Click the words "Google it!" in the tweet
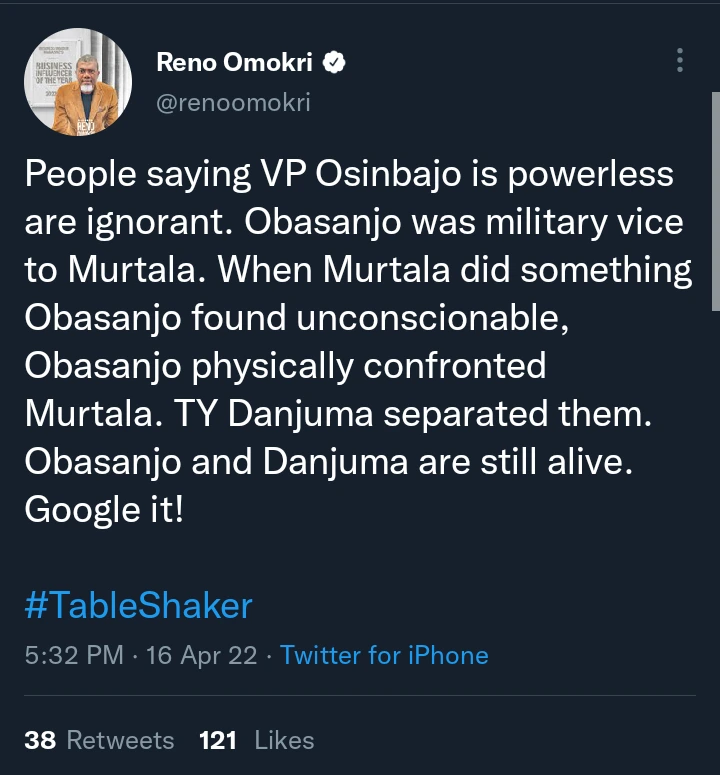 [103, 510]
